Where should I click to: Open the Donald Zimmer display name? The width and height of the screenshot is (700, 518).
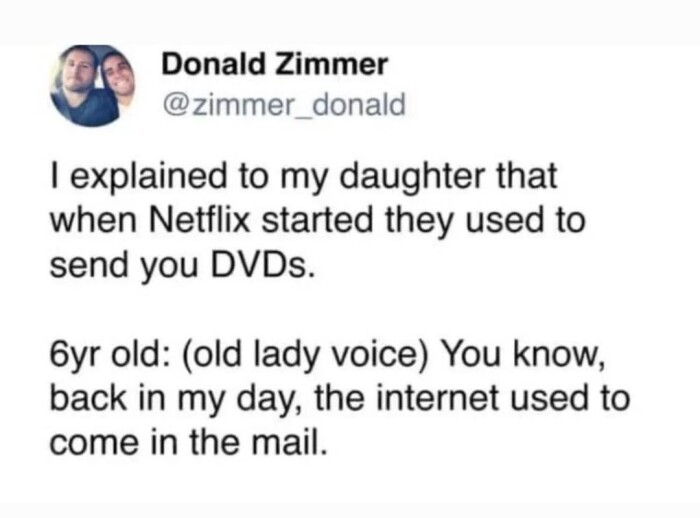pos(274,66)
